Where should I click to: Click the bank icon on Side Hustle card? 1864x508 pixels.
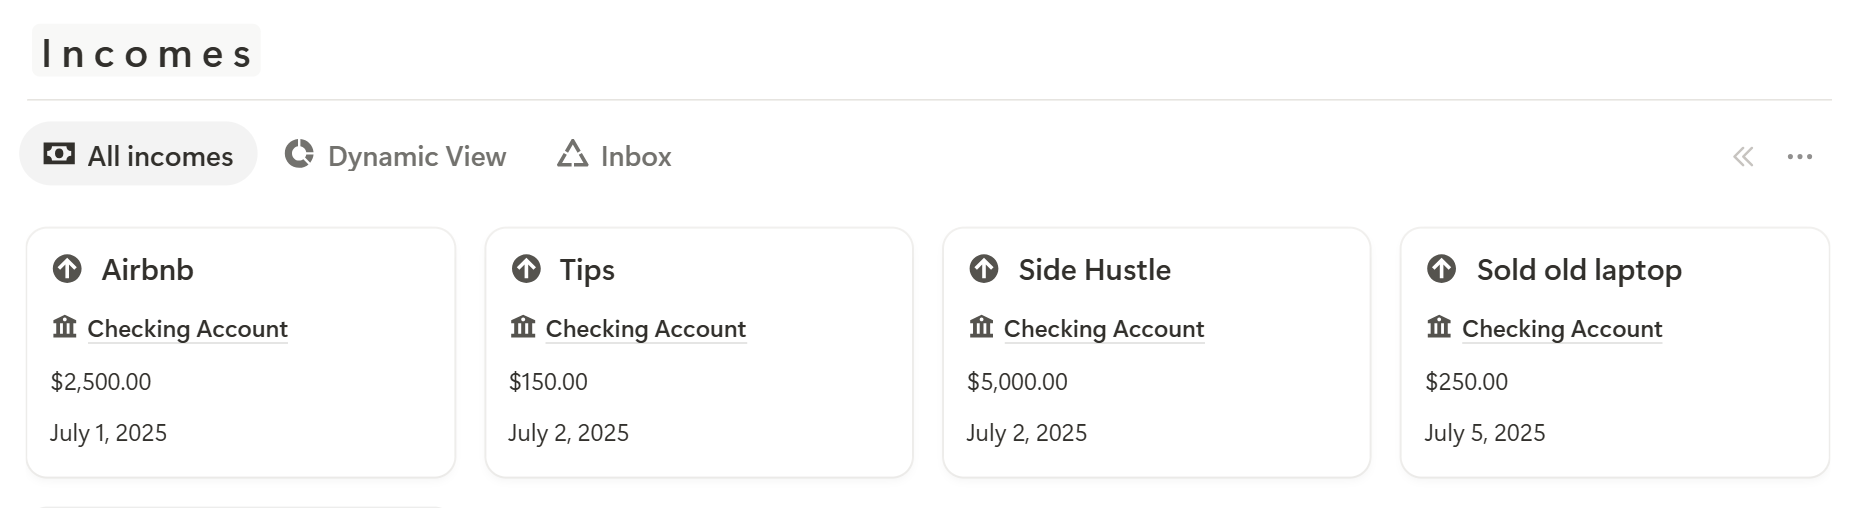[x=981, y=327]
